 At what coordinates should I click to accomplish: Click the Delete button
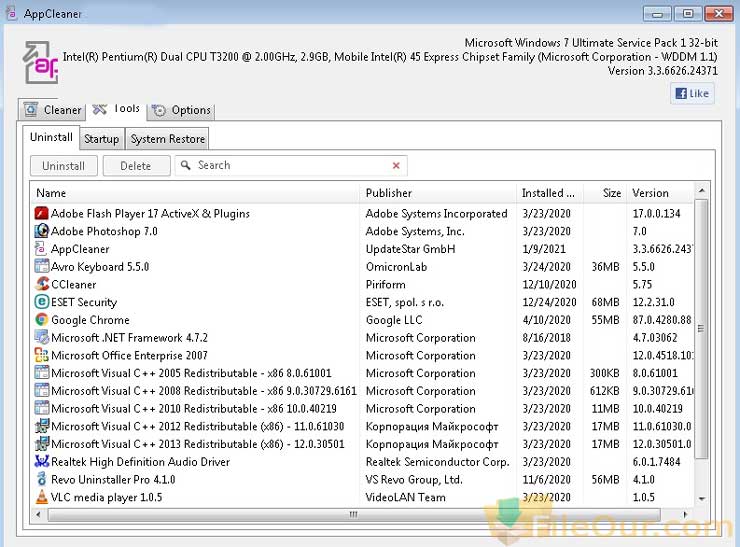coord(136,166)
